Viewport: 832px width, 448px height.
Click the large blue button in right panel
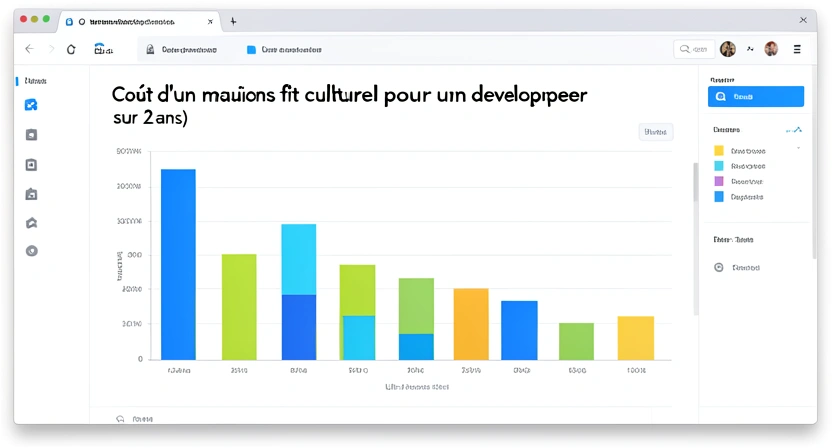(756, 97)
